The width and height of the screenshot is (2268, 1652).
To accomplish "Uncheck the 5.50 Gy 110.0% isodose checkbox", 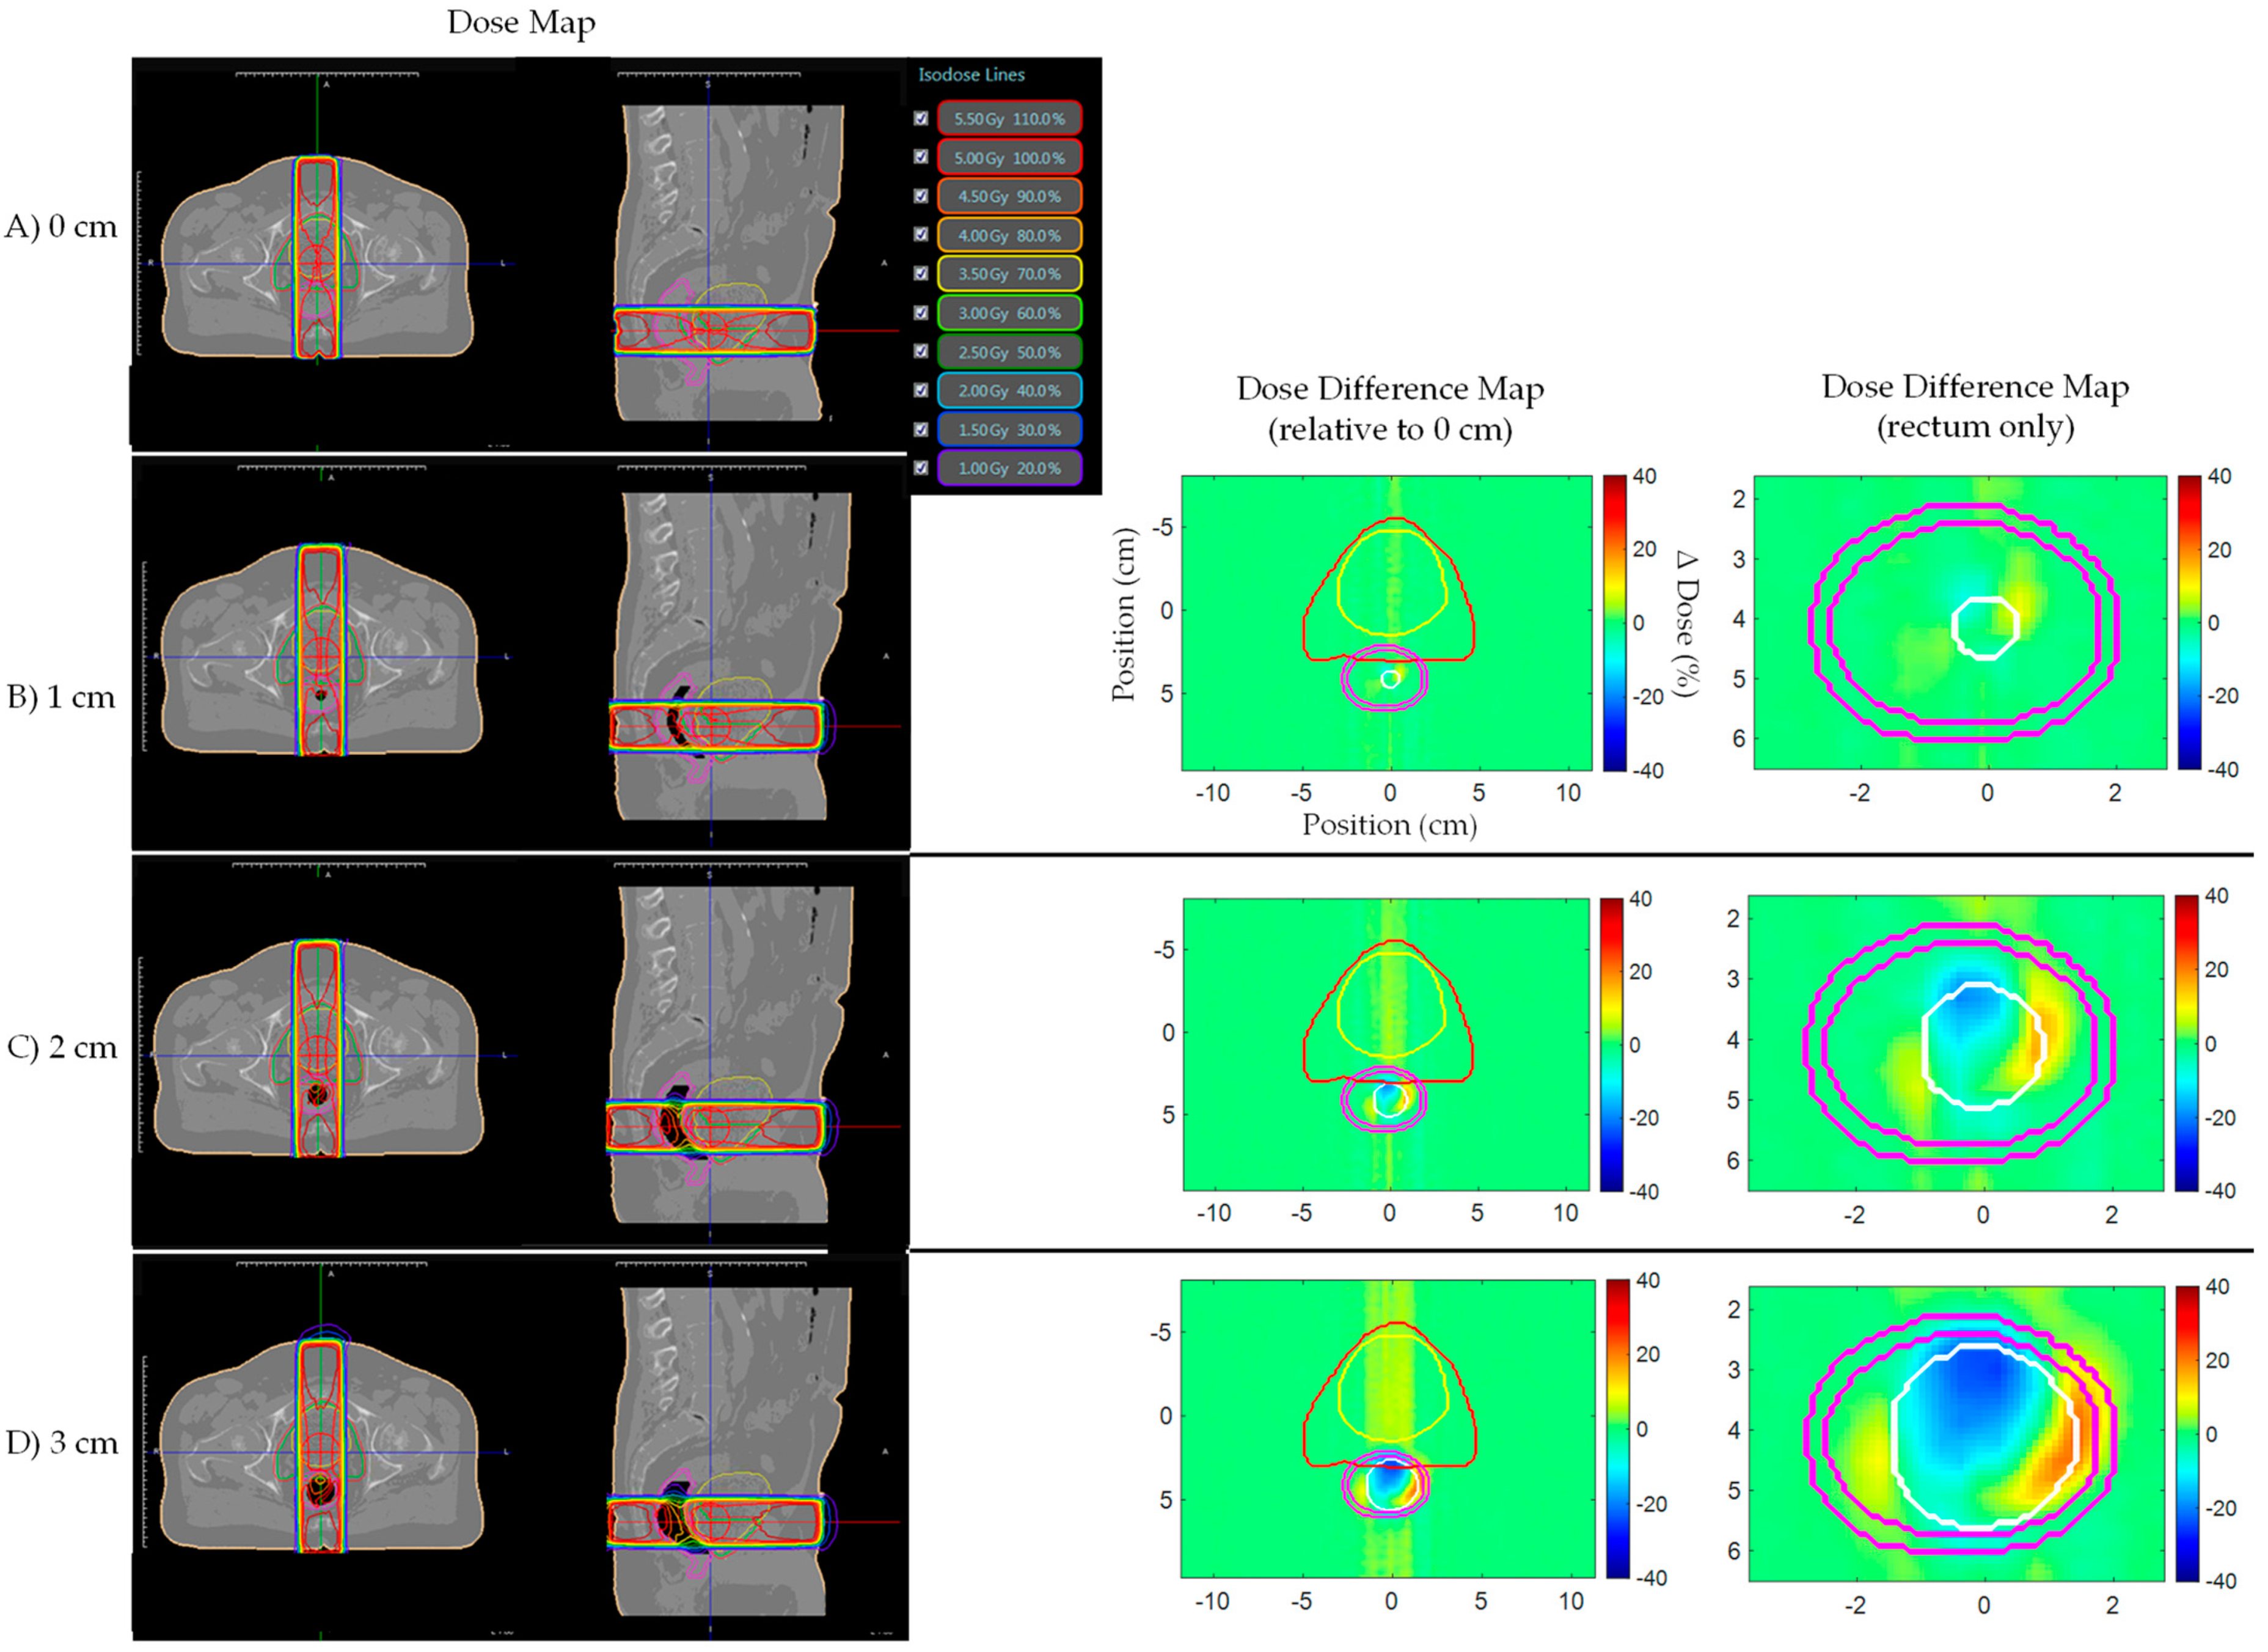I will click(921, 118).
